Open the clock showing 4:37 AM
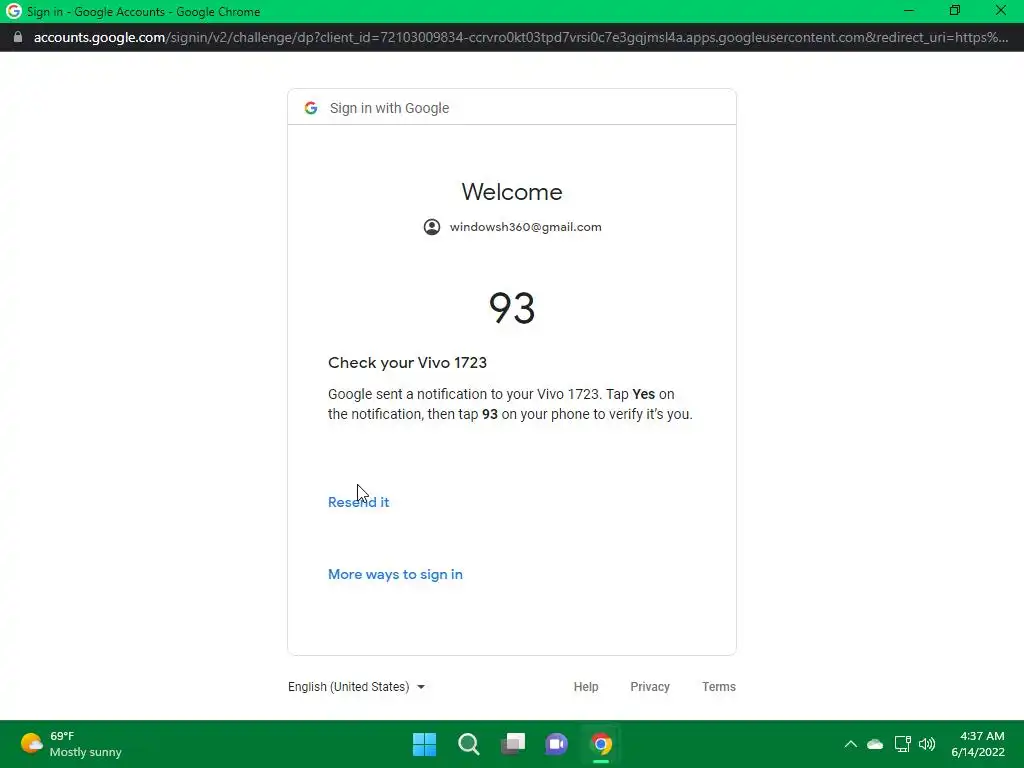The height and width of the screenshot is (768, 1024). [978, 744]
